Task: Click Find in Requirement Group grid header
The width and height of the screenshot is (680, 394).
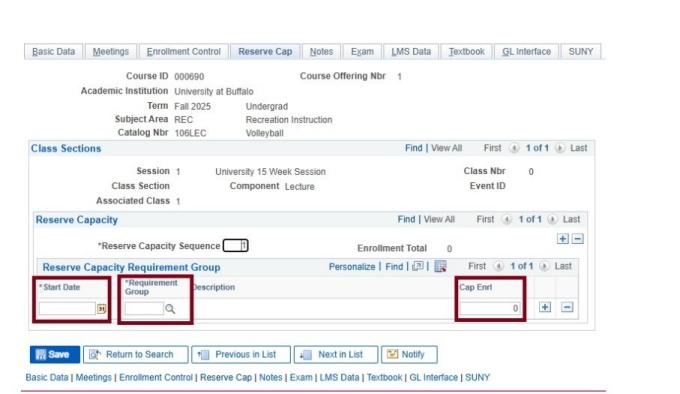Action: 394,267
